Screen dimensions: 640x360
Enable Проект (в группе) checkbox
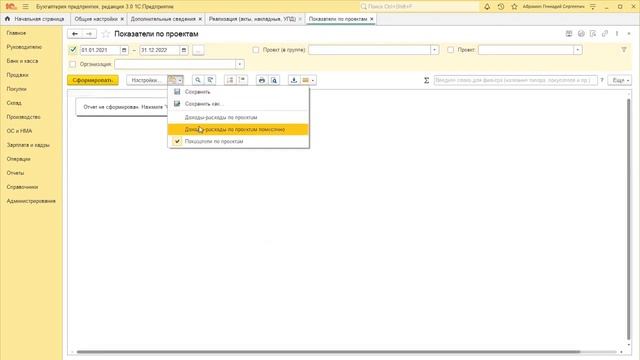click(x=256, y=50)
